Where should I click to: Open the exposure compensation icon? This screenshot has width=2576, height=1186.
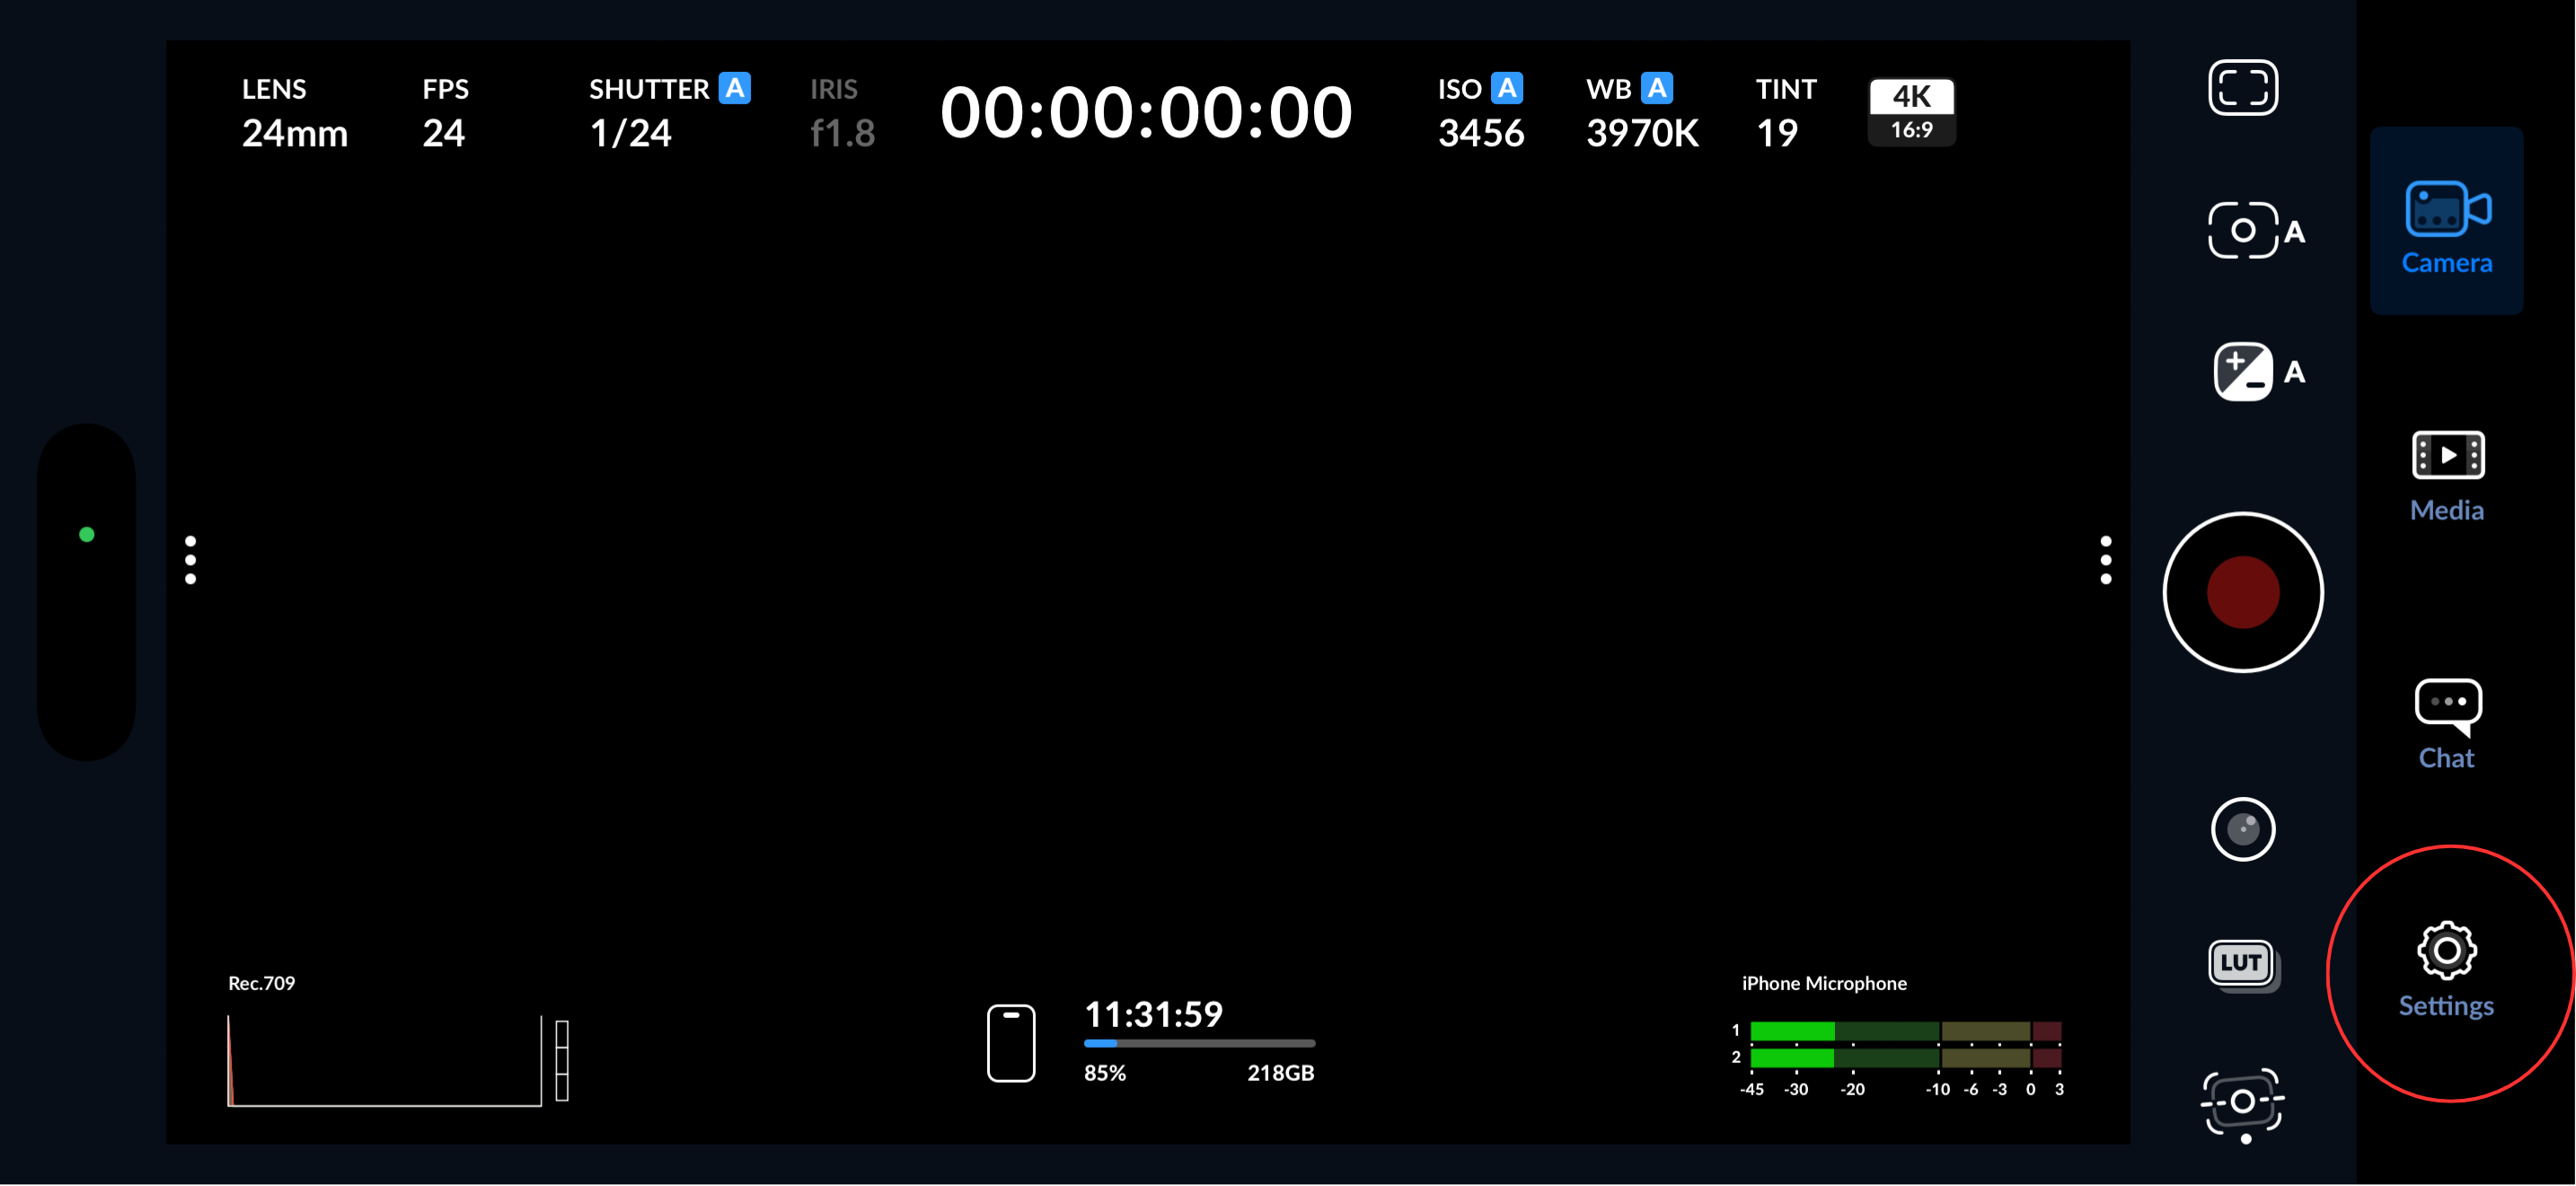2242,372
